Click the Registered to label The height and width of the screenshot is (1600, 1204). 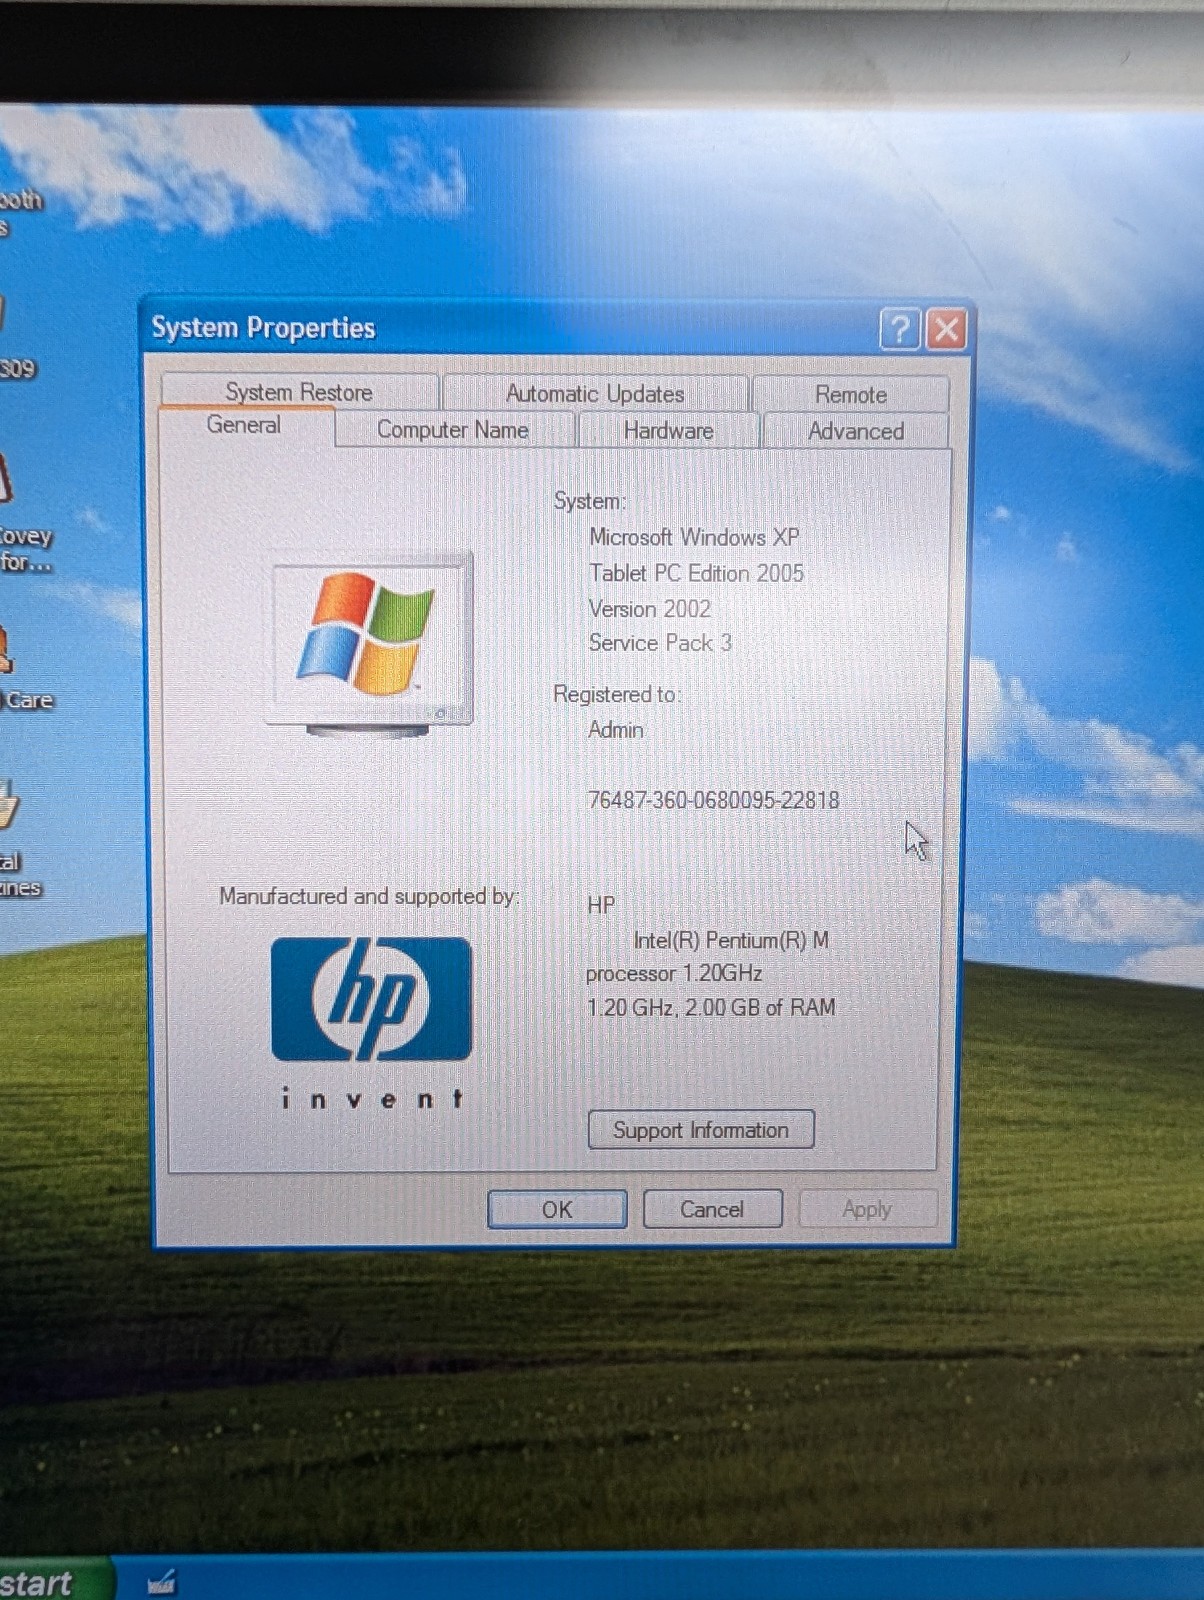pos(617,694)
